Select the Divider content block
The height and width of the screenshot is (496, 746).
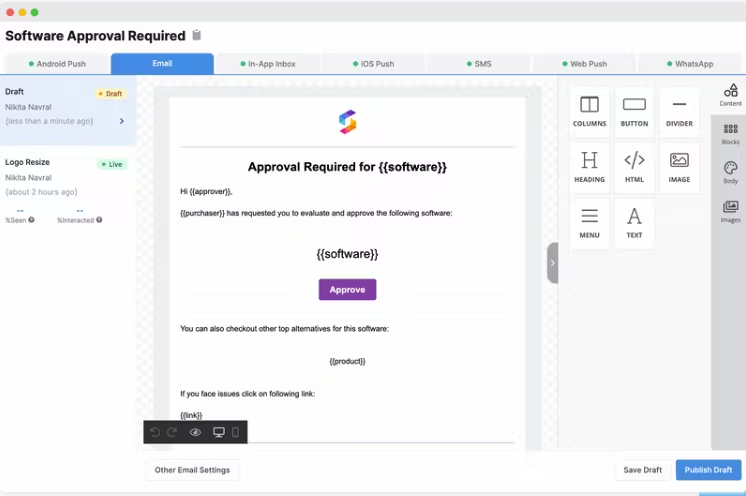pyautogui.click(x=679, y=112)
